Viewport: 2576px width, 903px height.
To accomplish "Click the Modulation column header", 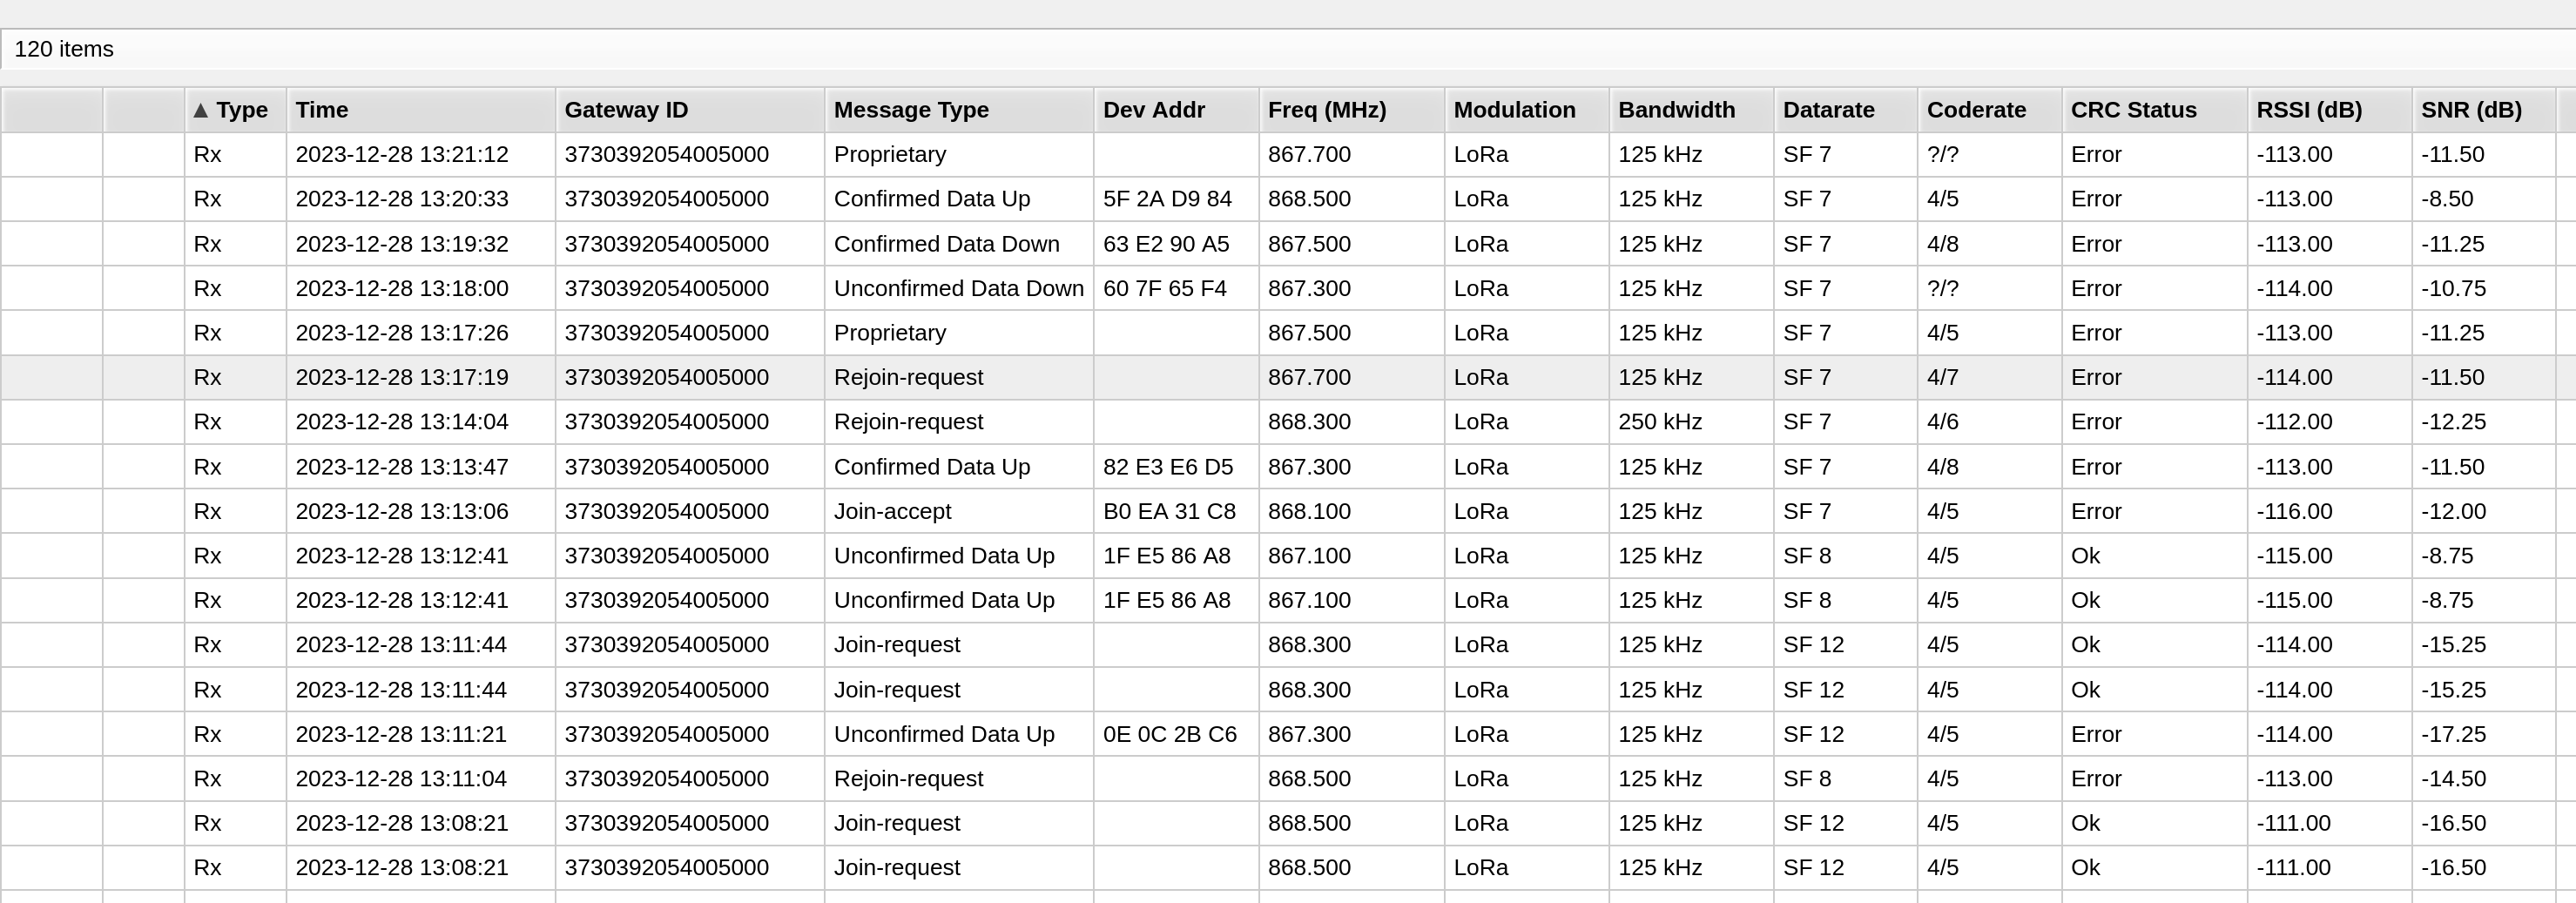I will pyautogui.click(x=1527, y=110).
